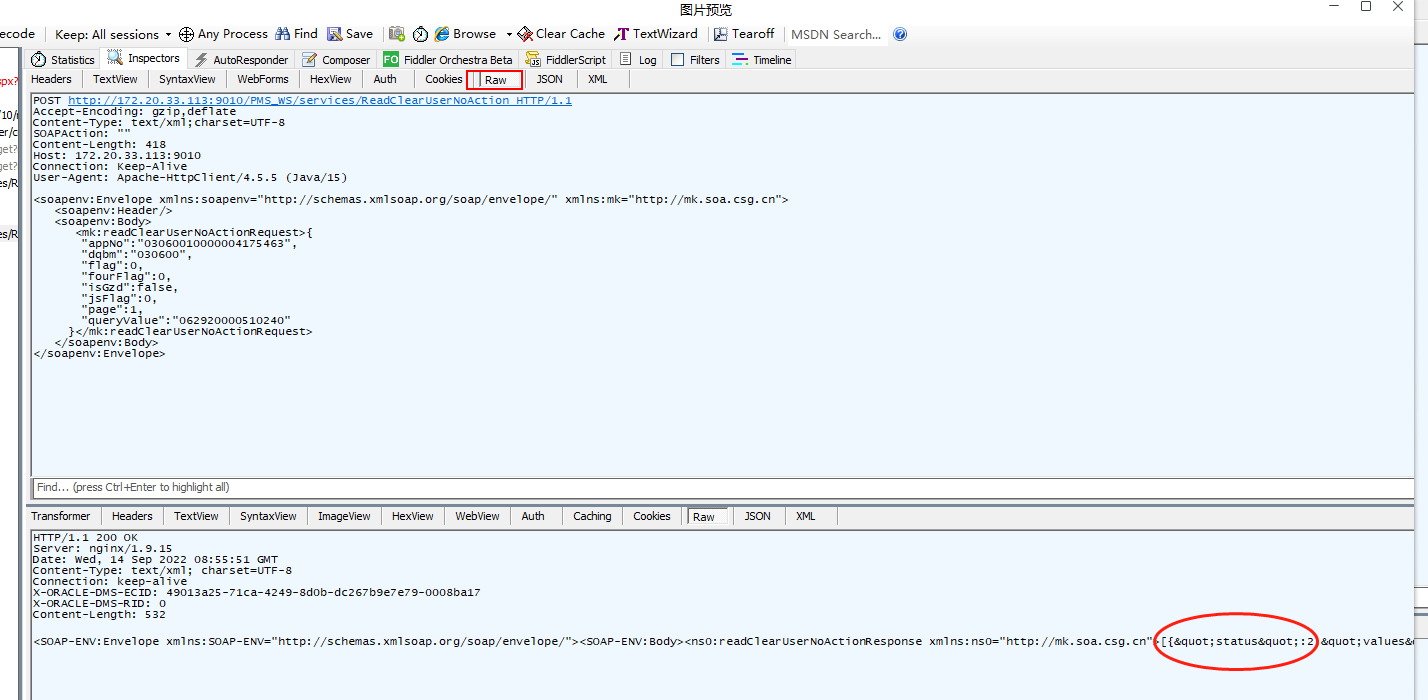
Task: Select response inspector JSON tab
Action: (758, 516)
